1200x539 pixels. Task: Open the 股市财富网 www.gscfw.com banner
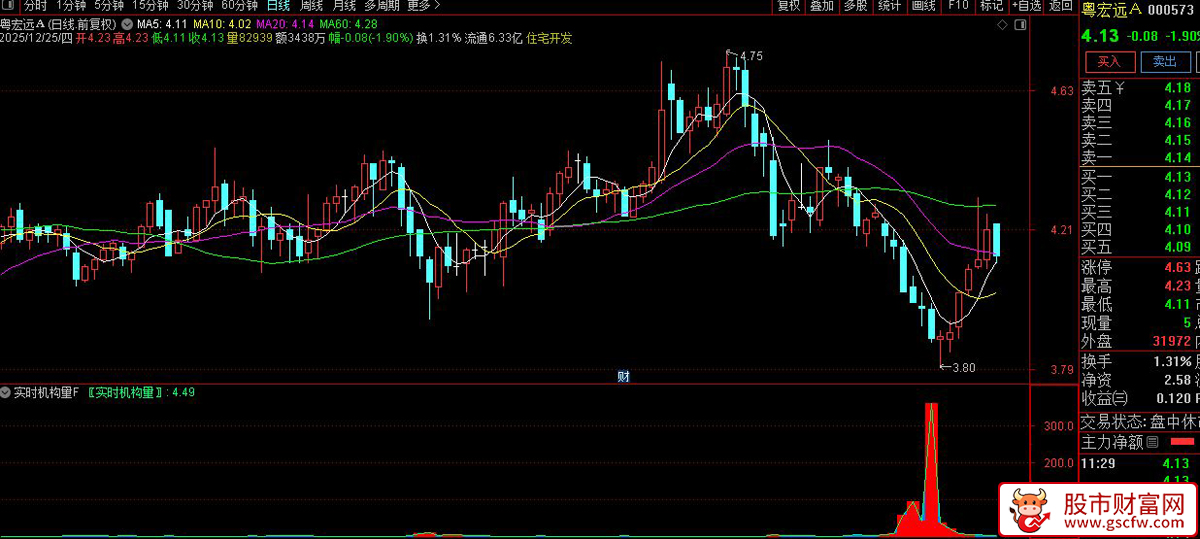point(1098,510)
